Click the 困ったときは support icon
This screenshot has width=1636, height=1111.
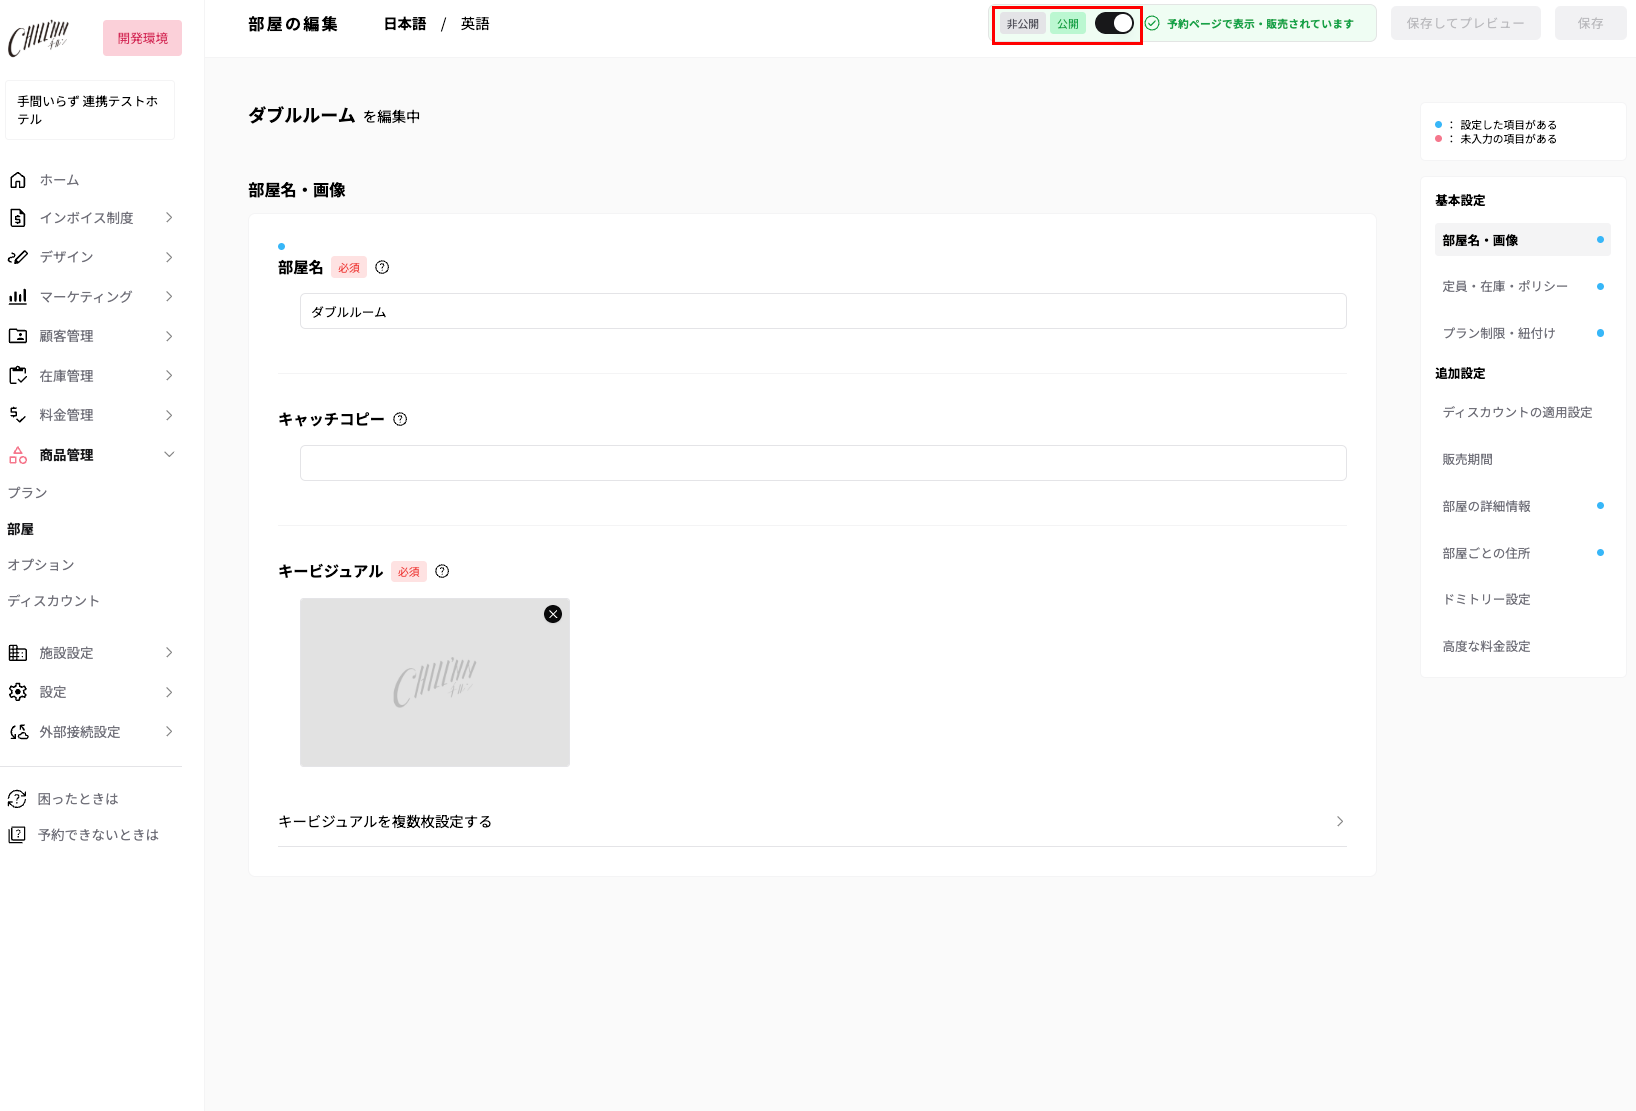[x=17, y=799]
